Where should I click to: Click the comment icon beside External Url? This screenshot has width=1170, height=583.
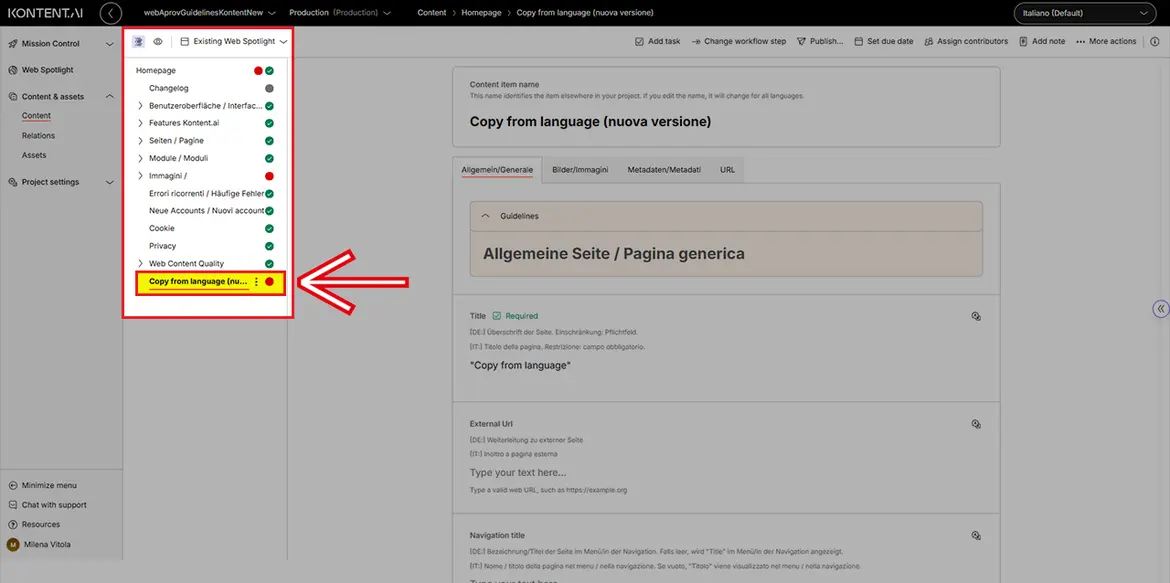tap(976, 424)
